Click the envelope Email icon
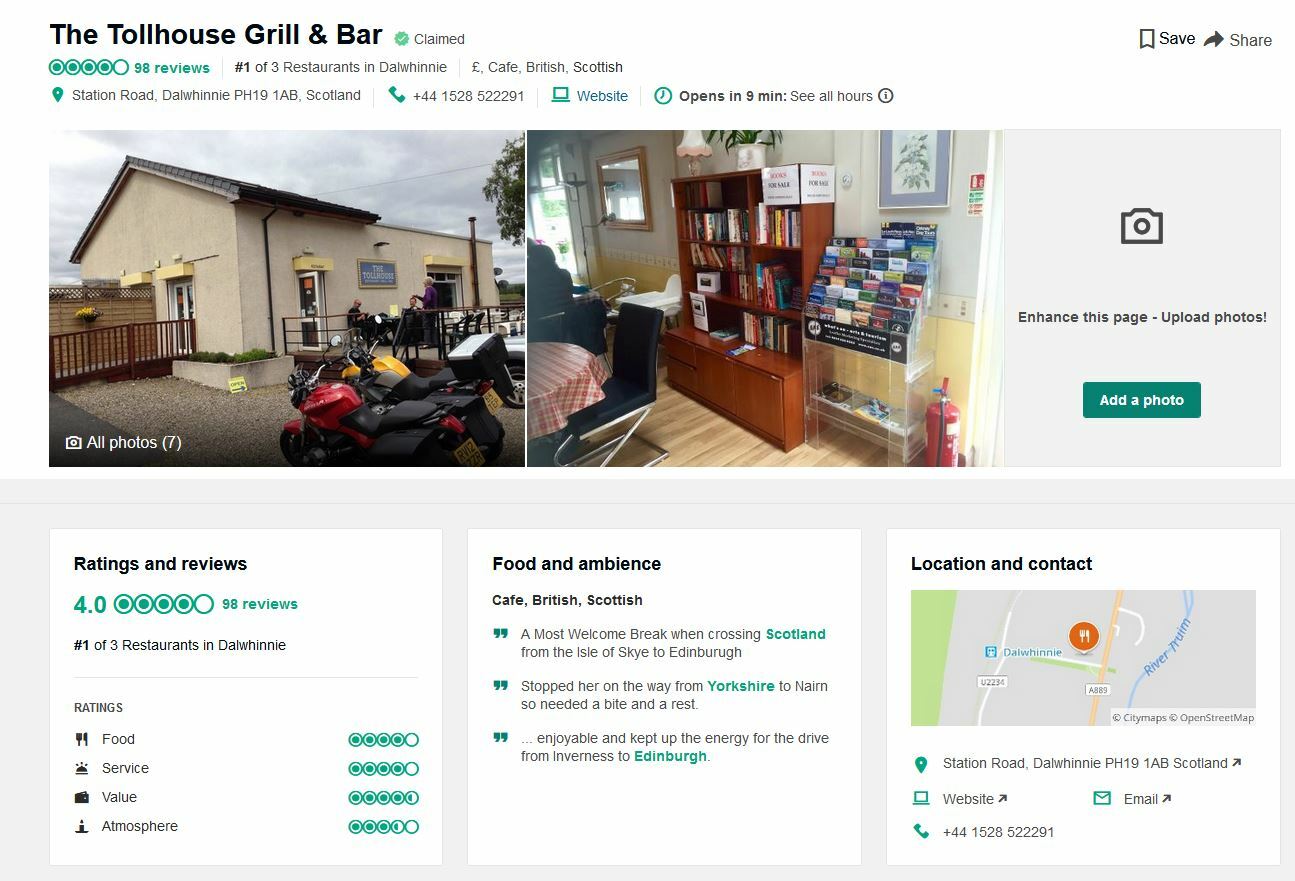Image resolution: width=1295 pixels, height=881 pixels. click(1102, 798)
